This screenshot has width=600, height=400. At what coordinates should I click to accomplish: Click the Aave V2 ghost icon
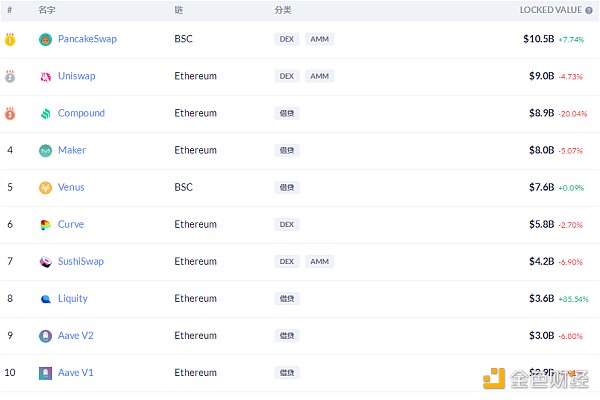click(x=45, y=336)
